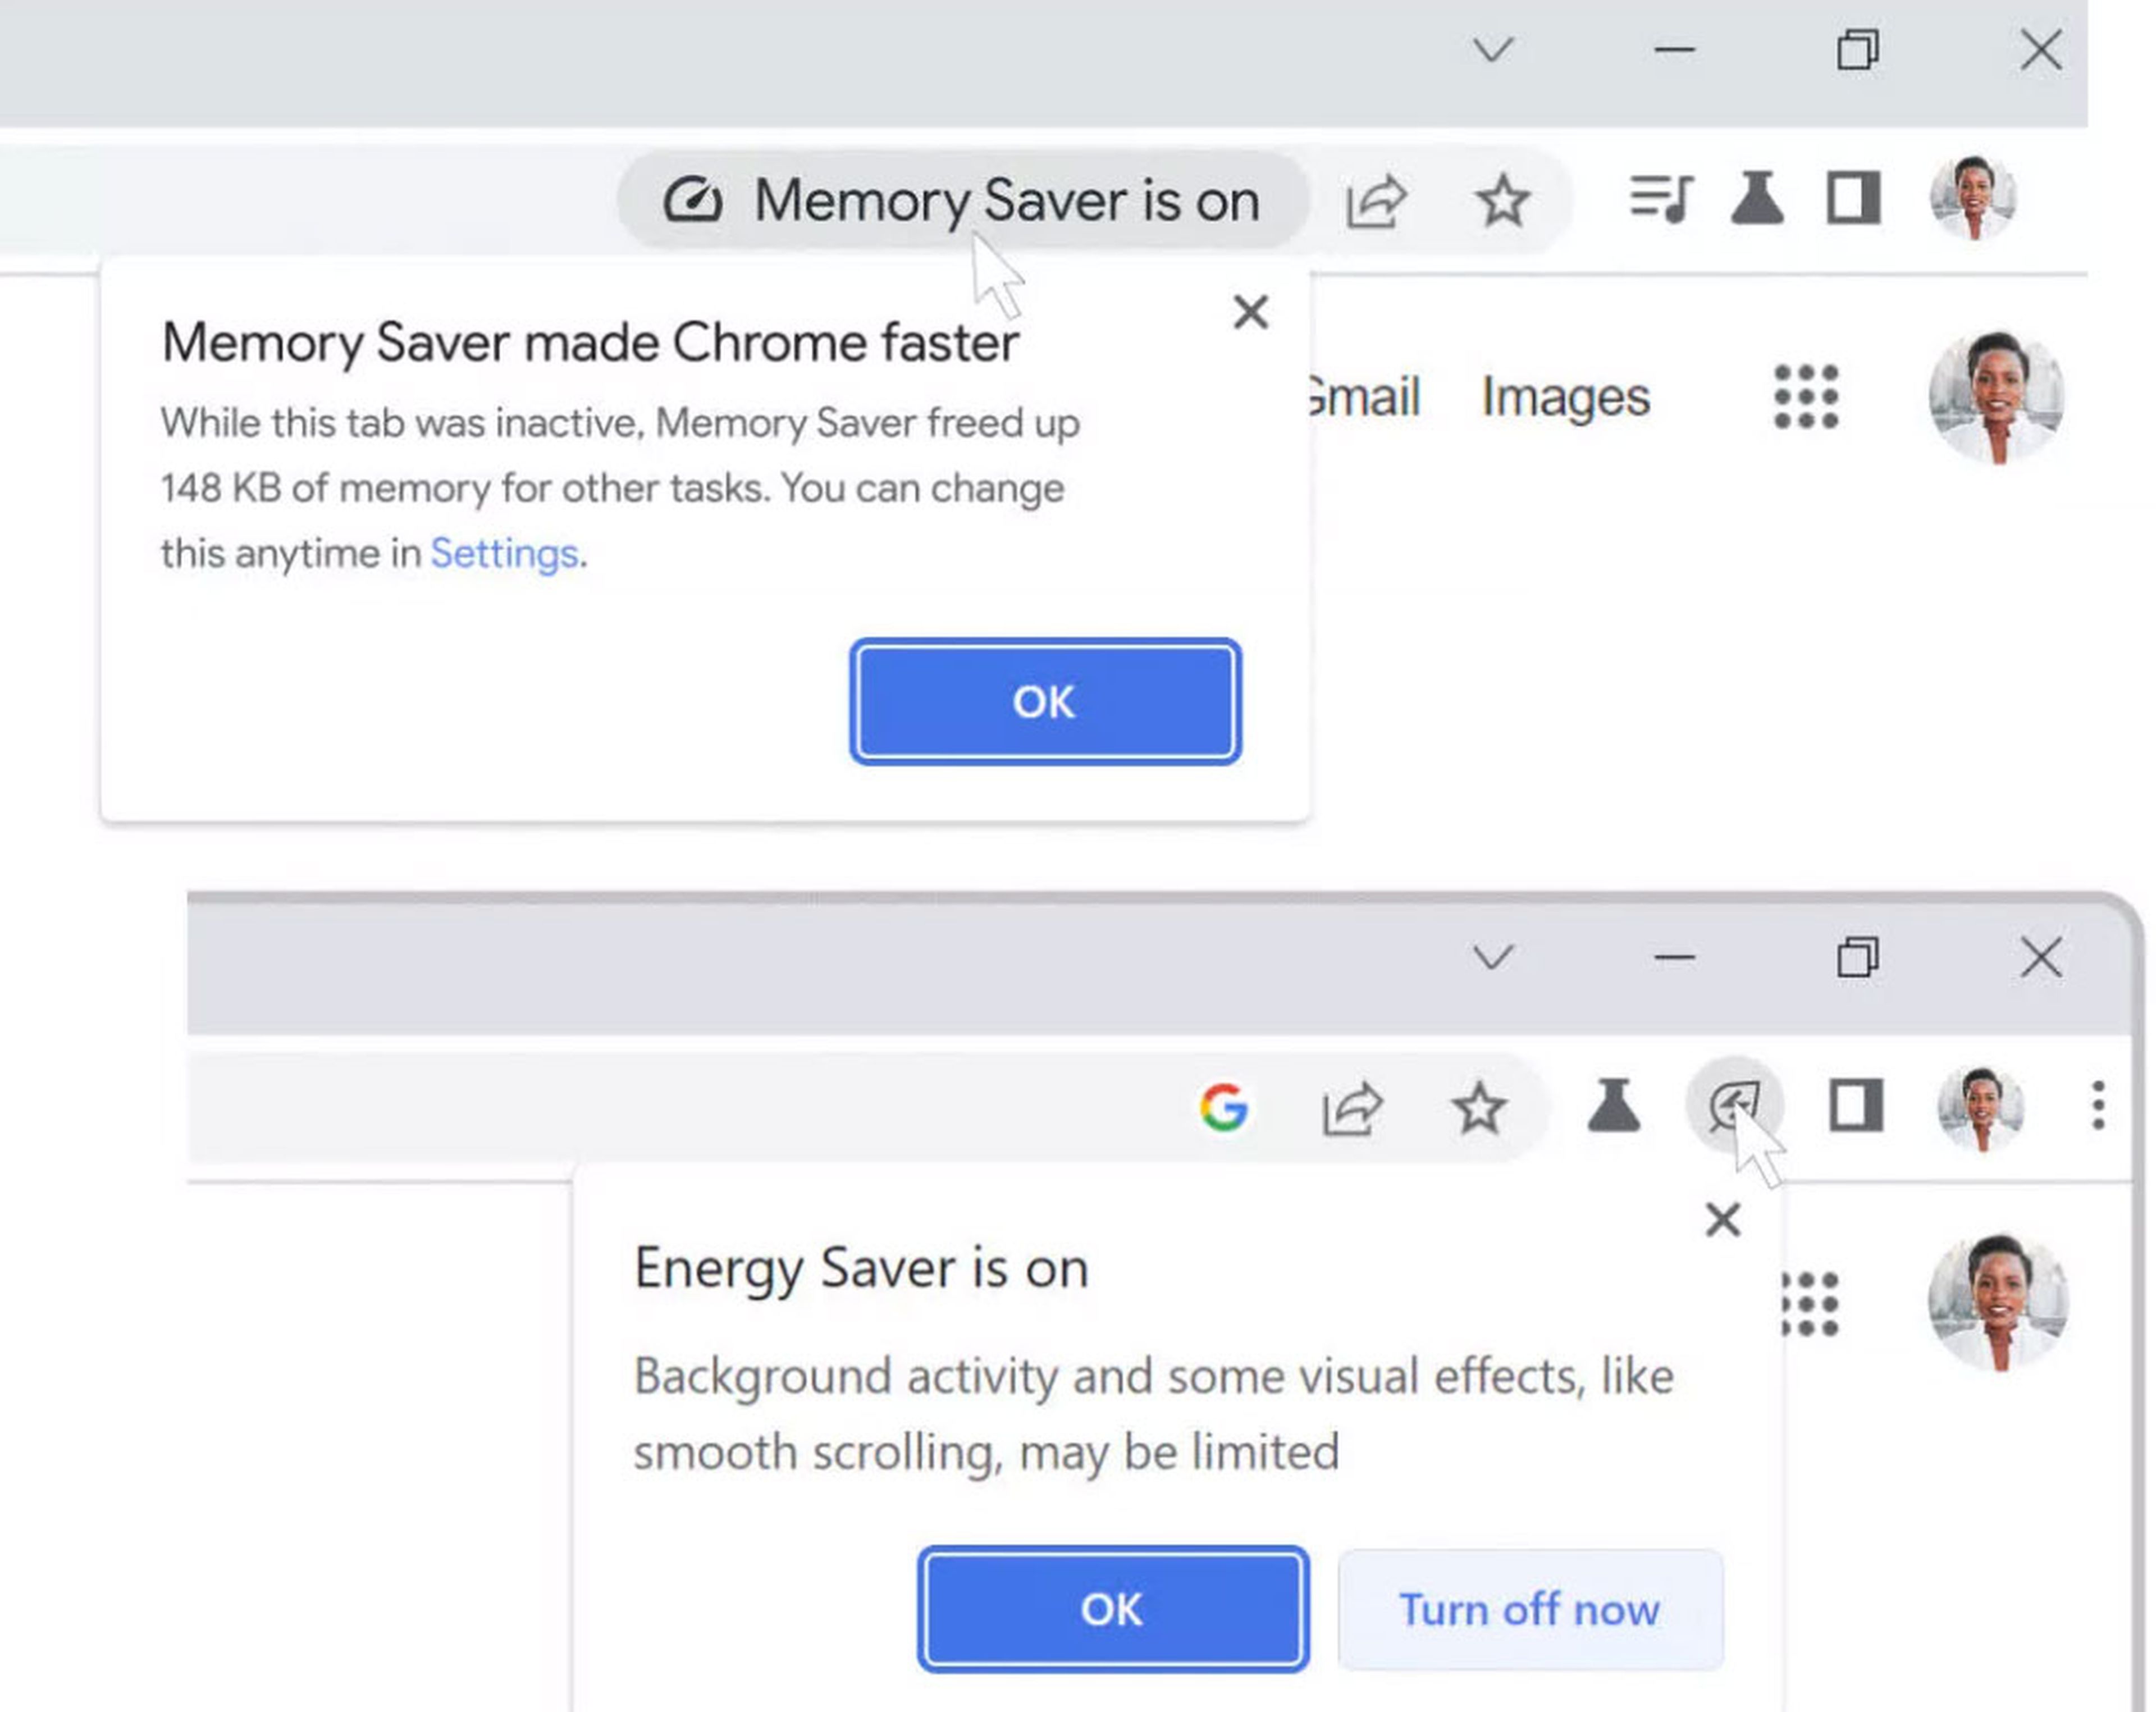Click Turn off now button
This screenshot has width=2156, height=1712.
pos(1529,1609)
